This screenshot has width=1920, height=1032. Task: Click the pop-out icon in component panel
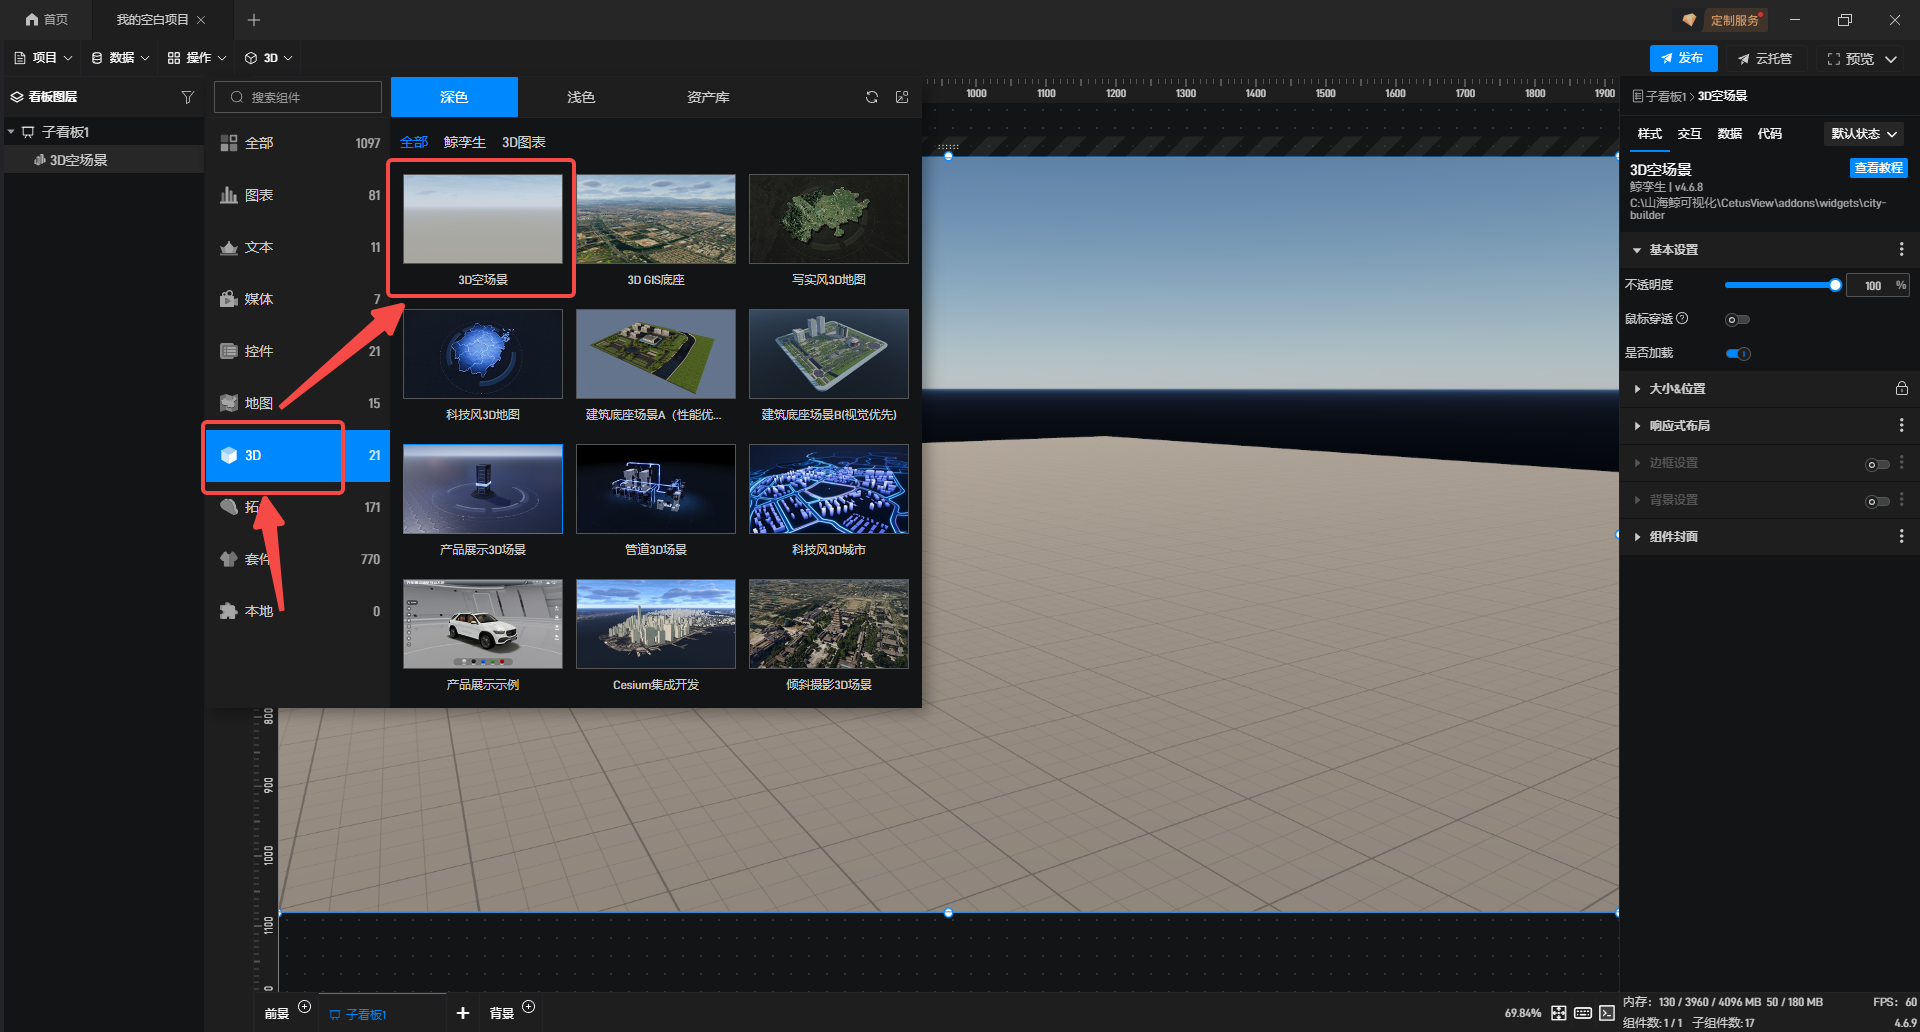(902, 97)
